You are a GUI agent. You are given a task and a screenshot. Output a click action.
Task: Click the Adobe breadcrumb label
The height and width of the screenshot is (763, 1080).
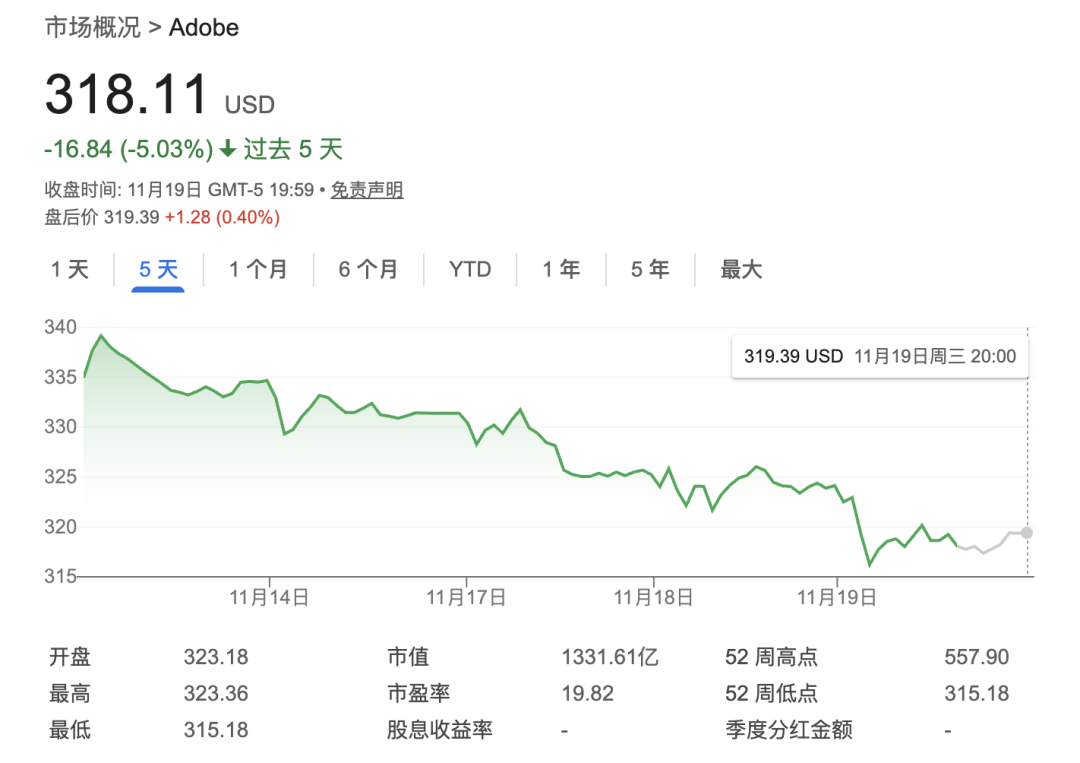coord(203,27)
